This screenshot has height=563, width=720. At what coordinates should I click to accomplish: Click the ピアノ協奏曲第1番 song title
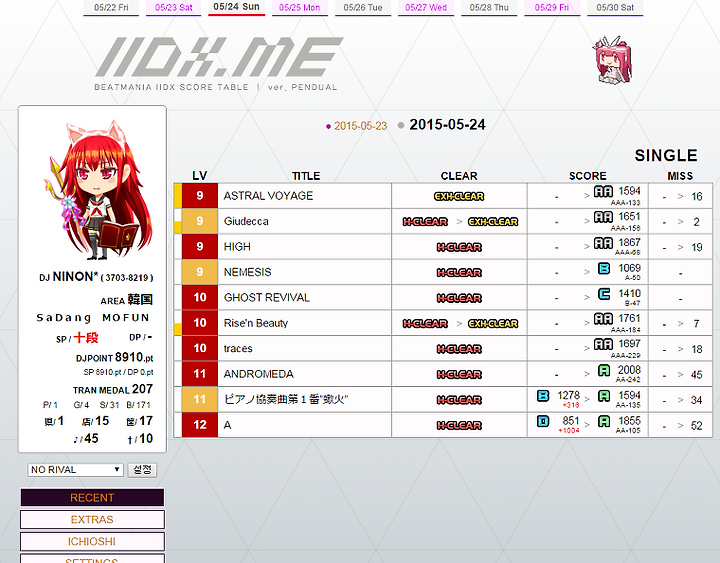click(x=286, y=400)
